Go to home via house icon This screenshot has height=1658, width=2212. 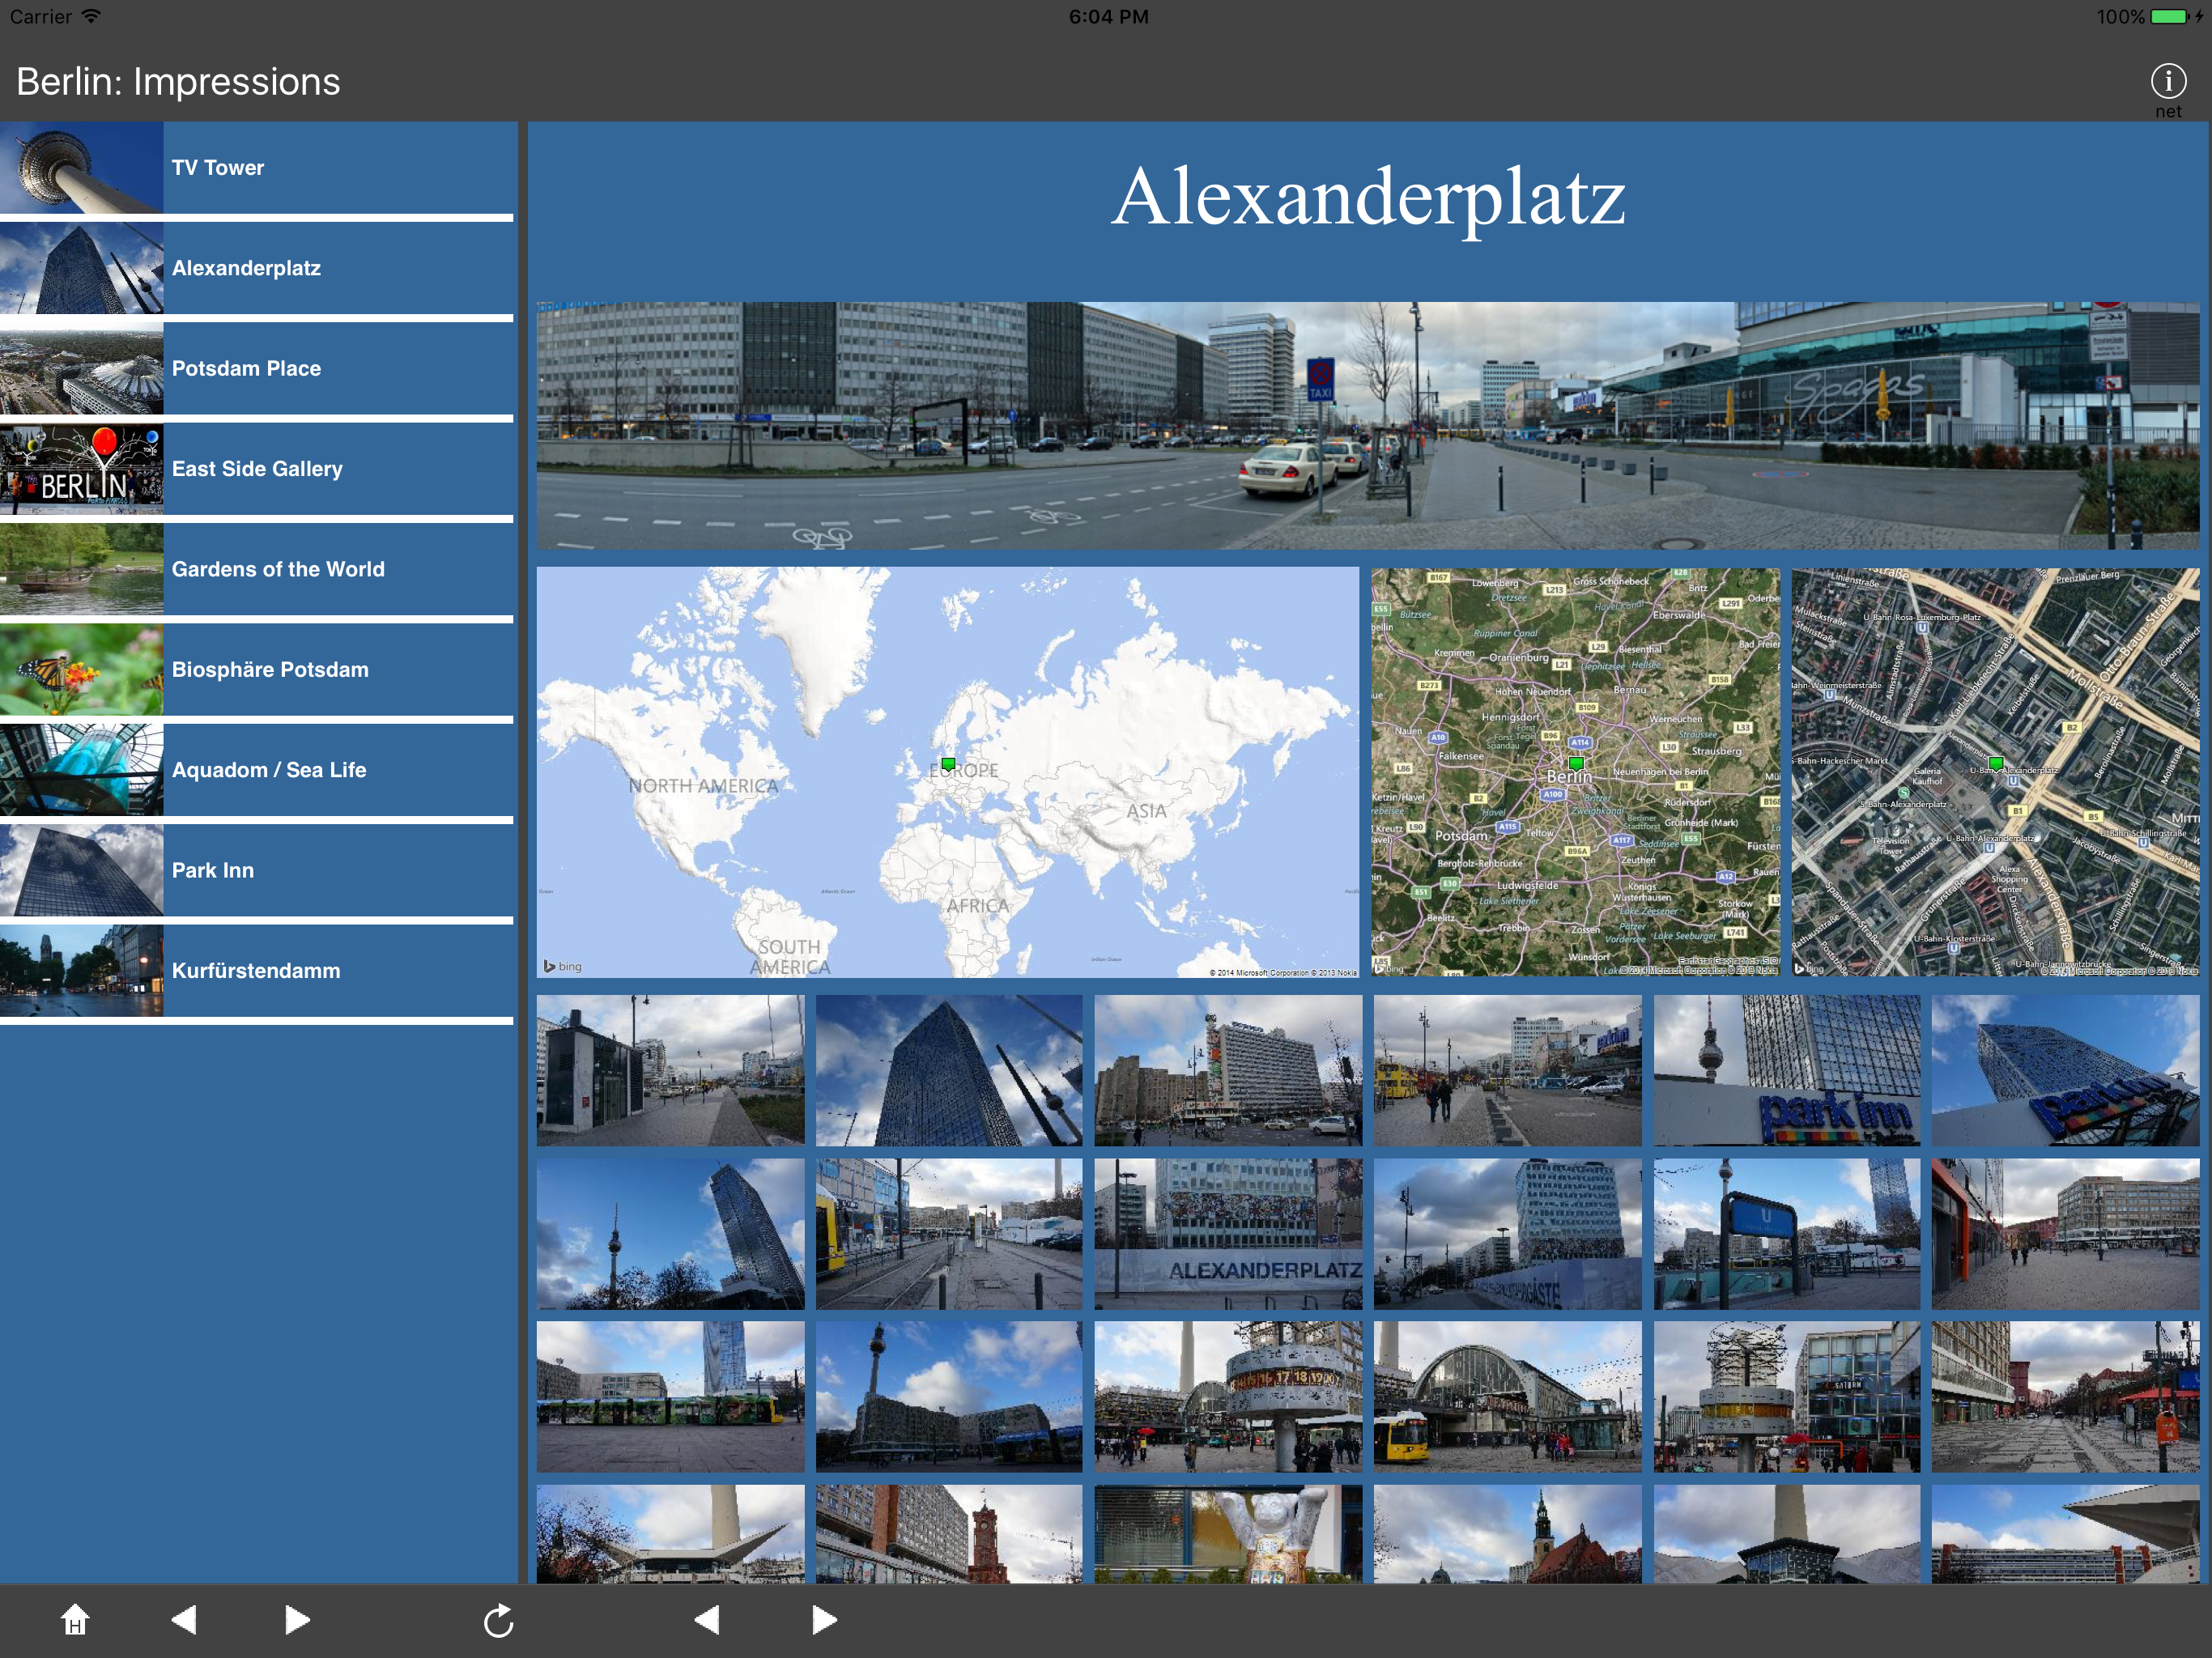75,1619
